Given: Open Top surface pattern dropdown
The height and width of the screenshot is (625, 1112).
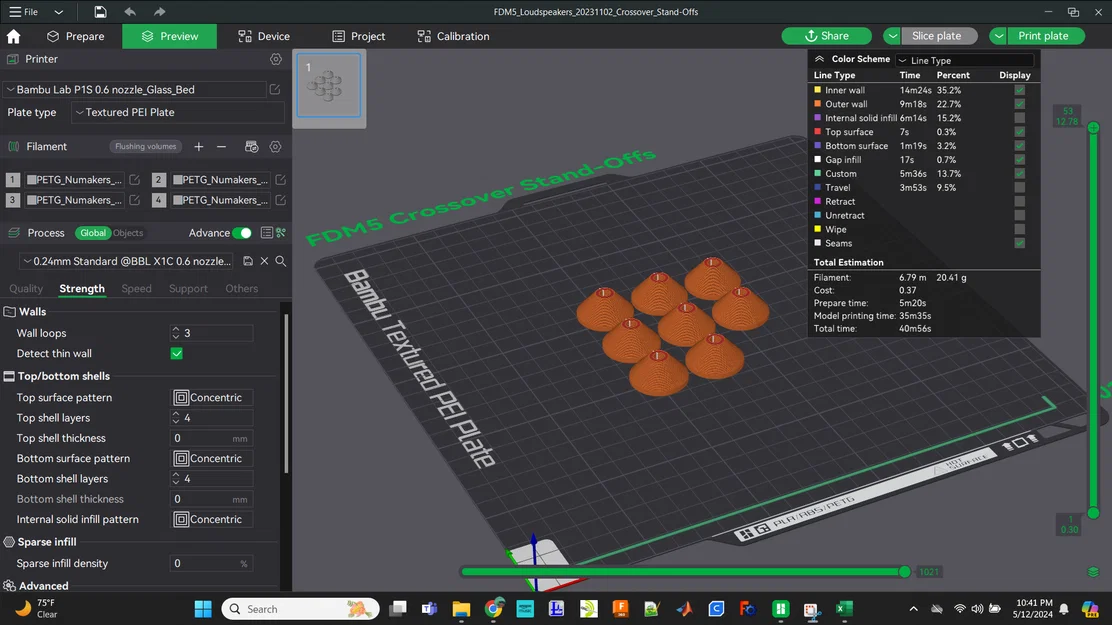Looking at the screenshot, I should point(213,397).
